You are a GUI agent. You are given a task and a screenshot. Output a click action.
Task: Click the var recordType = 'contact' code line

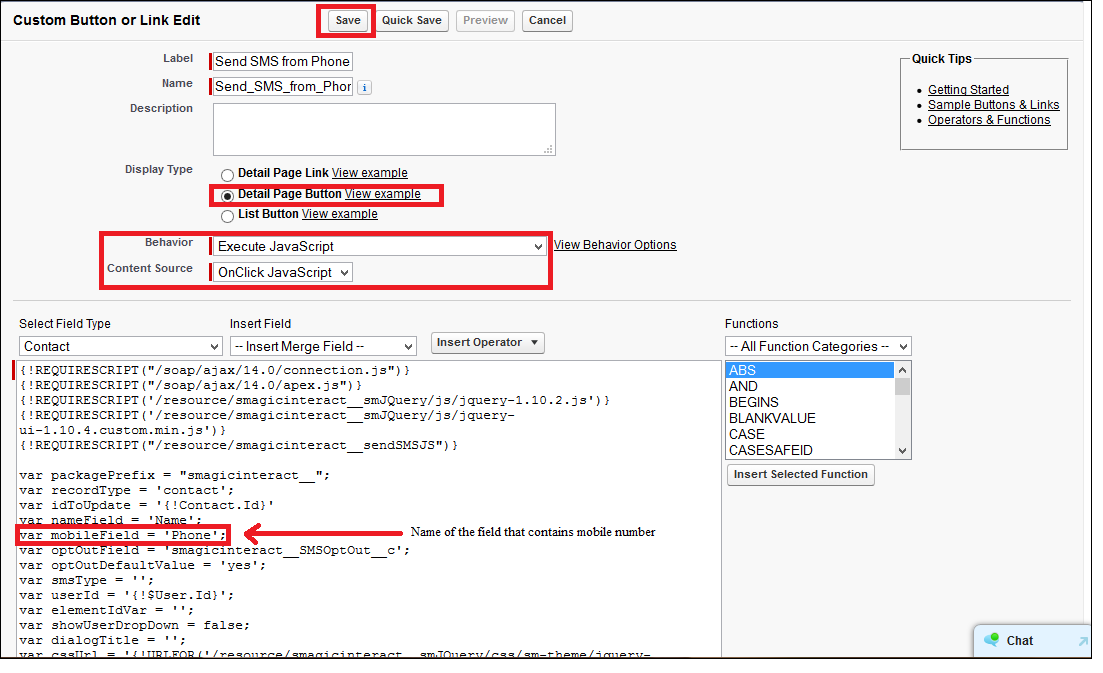point(127,490)
